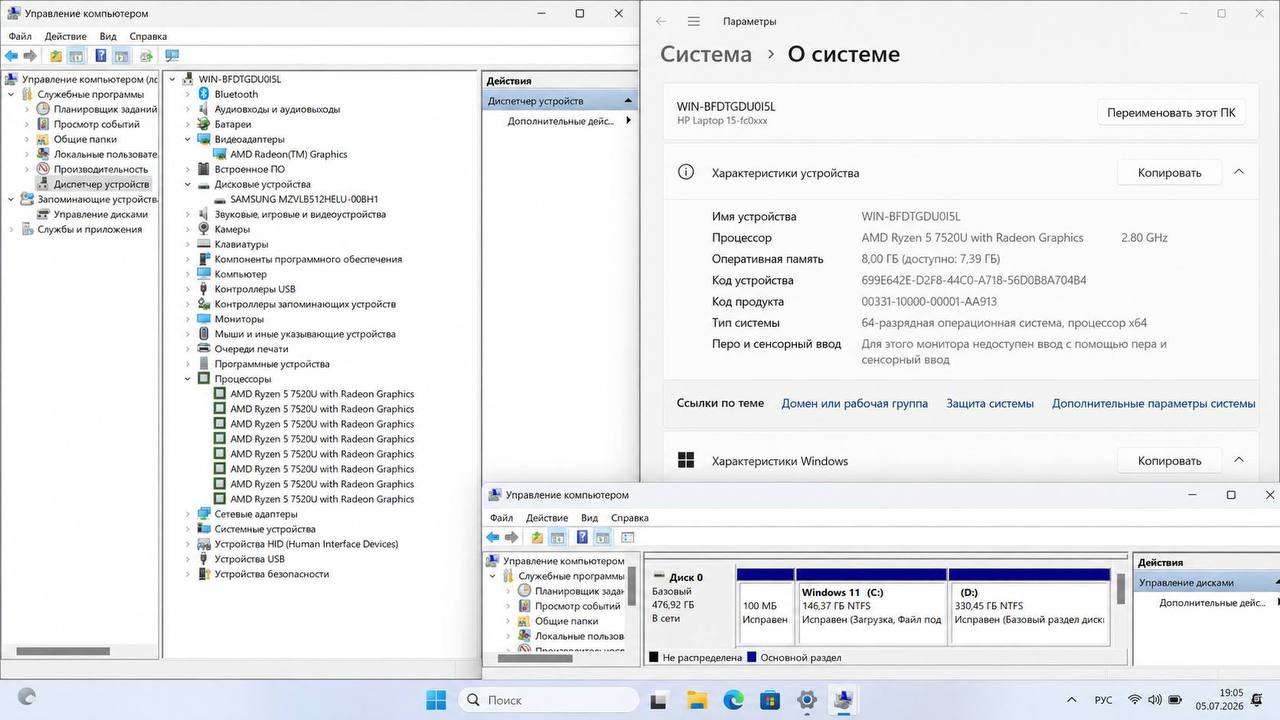Select the AMD Radeon(TM) Graphics adapter
Image resolution: width=1280 pixels, height=720 pixels.
pos(288,154)
